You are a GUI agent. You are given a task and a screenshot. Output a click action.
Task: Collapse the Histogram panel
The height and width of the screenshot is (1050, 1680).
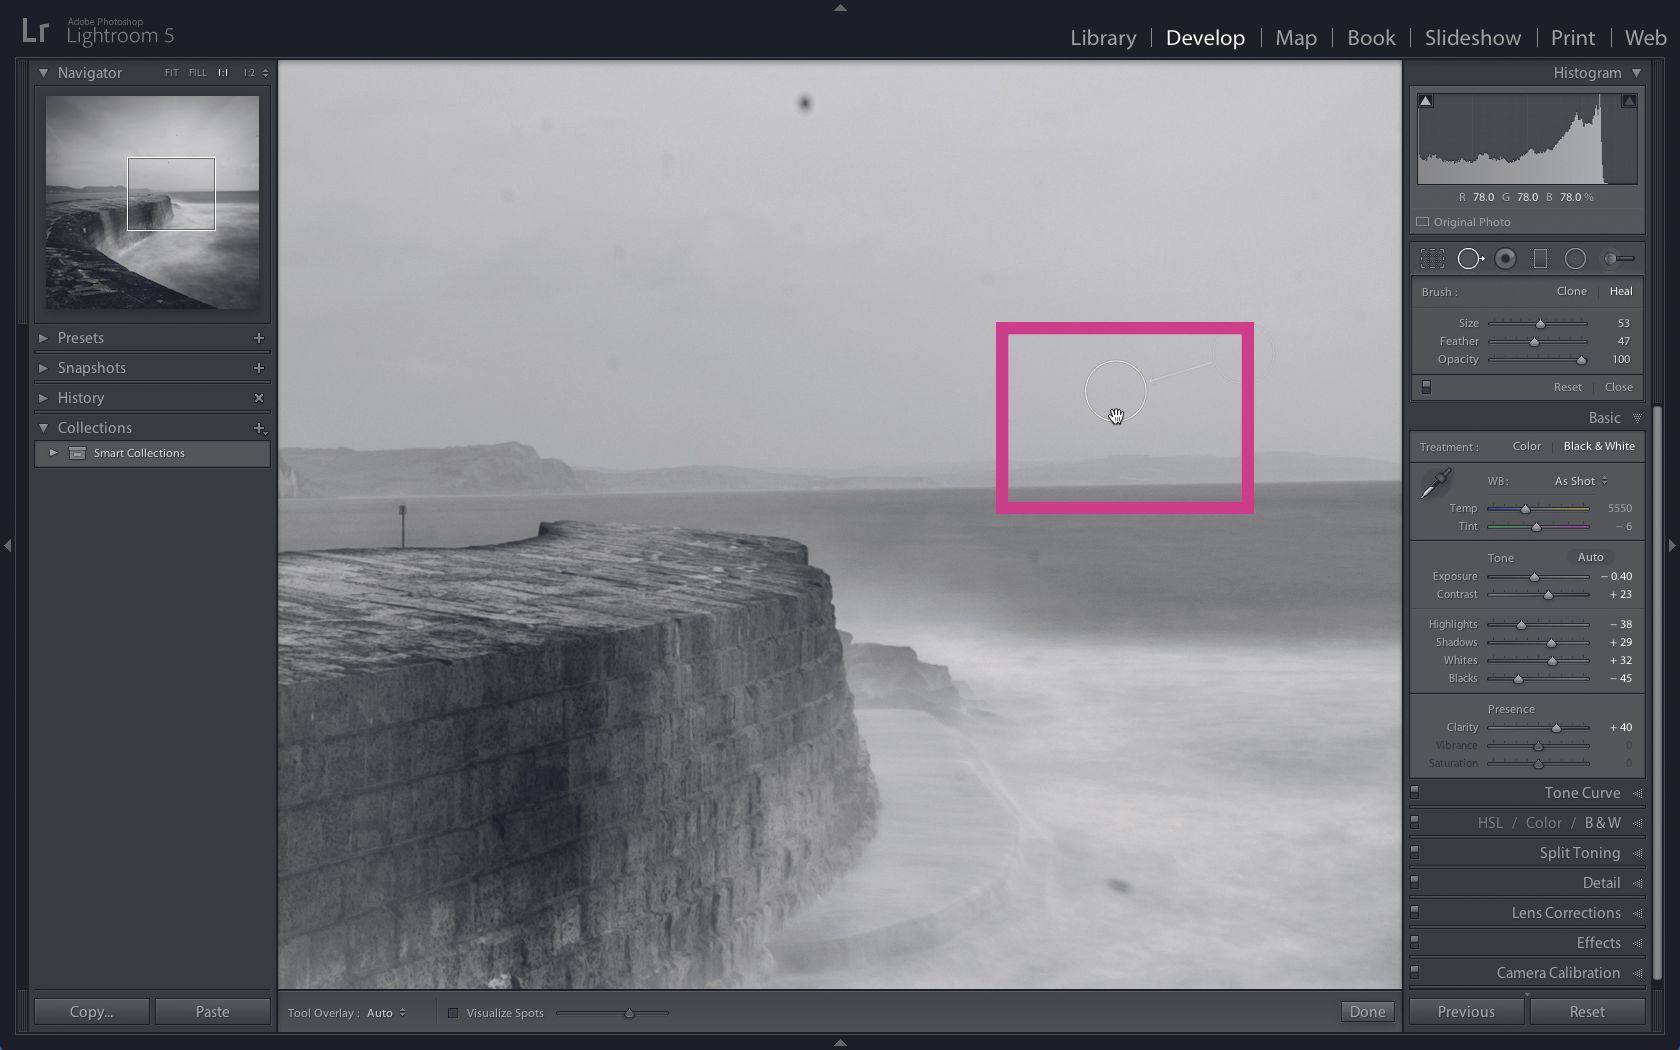(x=1637, y=72)
